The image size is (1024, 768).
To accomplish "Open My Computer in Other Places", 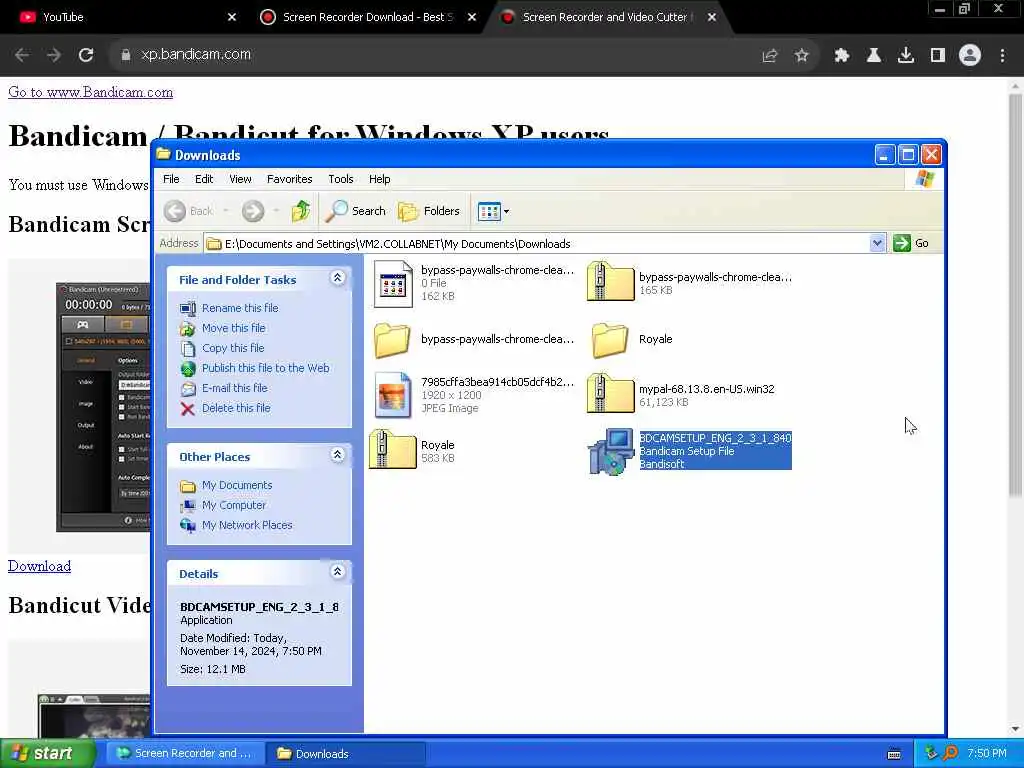I will coord(233,505).
